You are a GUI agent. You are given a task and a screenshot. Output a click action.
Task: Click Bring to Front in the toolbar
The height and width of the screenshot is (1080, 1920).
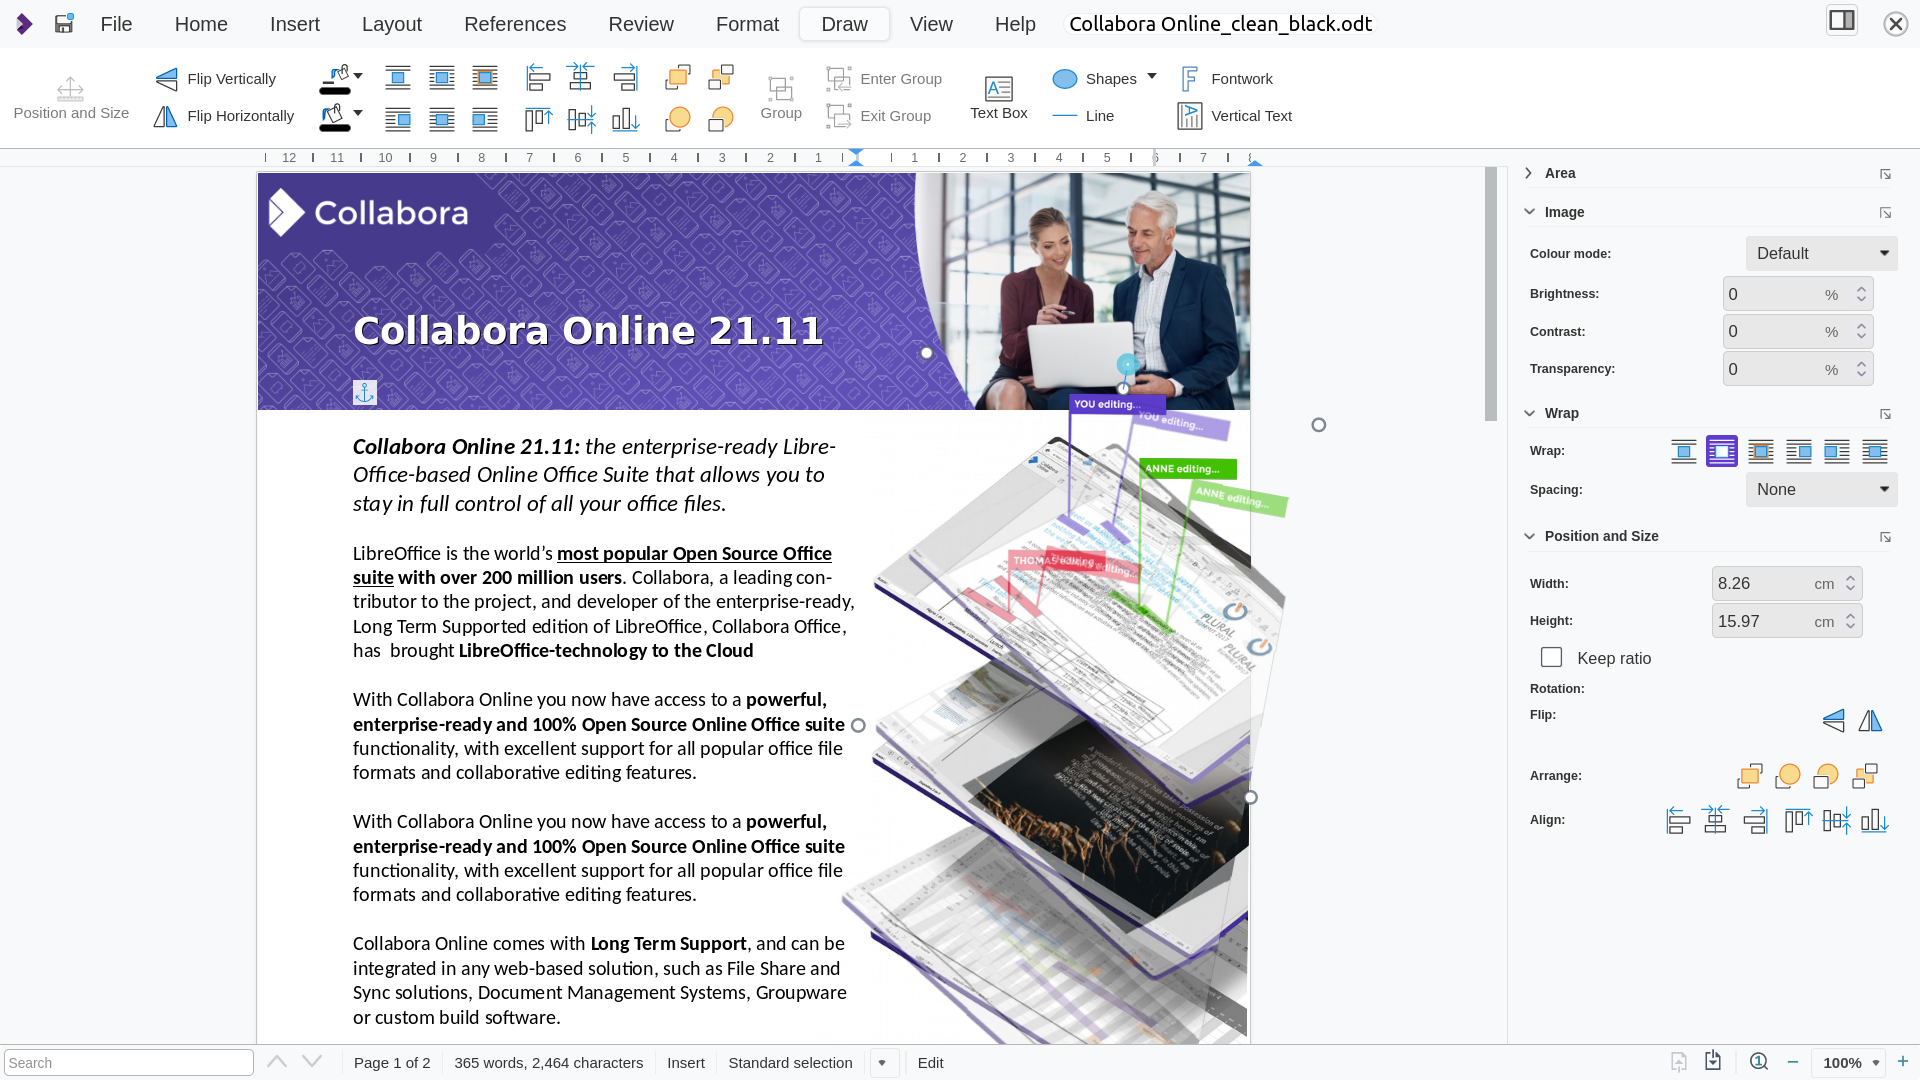(x=678, y=78)
